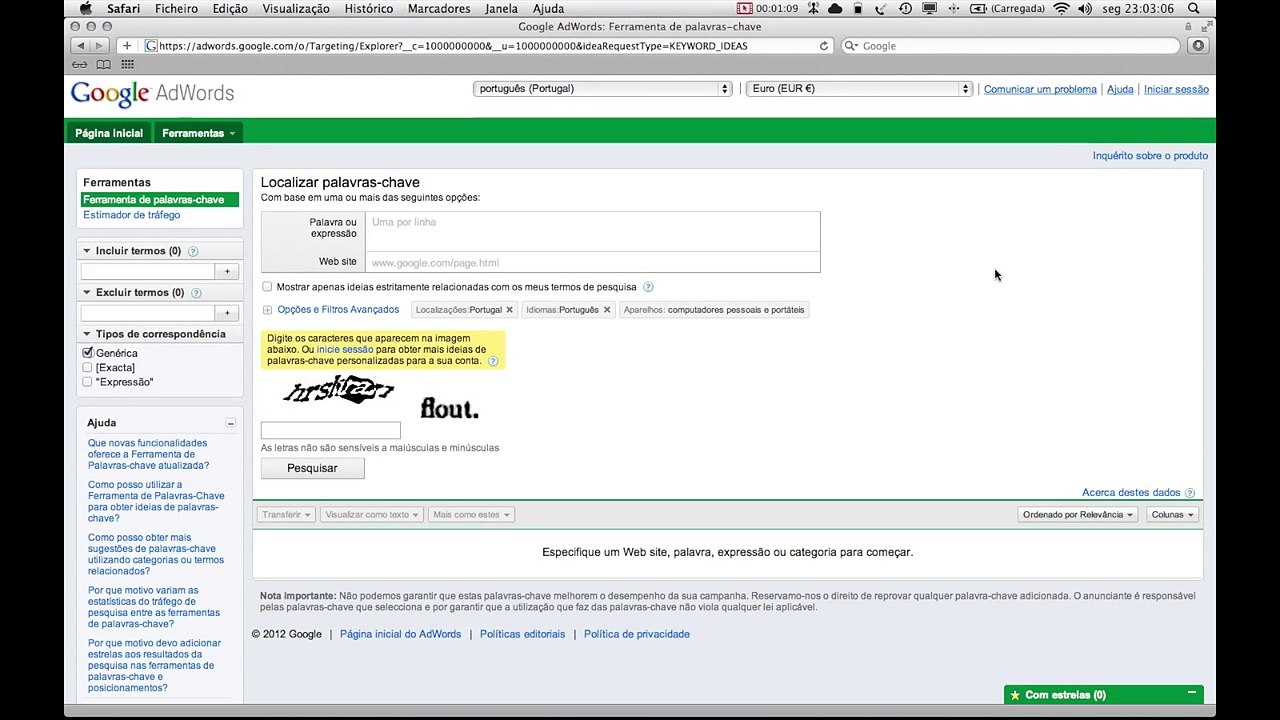
Task: Click help icon next to Incluir termos
Action: pyautogui.click(x=193, y=252)
